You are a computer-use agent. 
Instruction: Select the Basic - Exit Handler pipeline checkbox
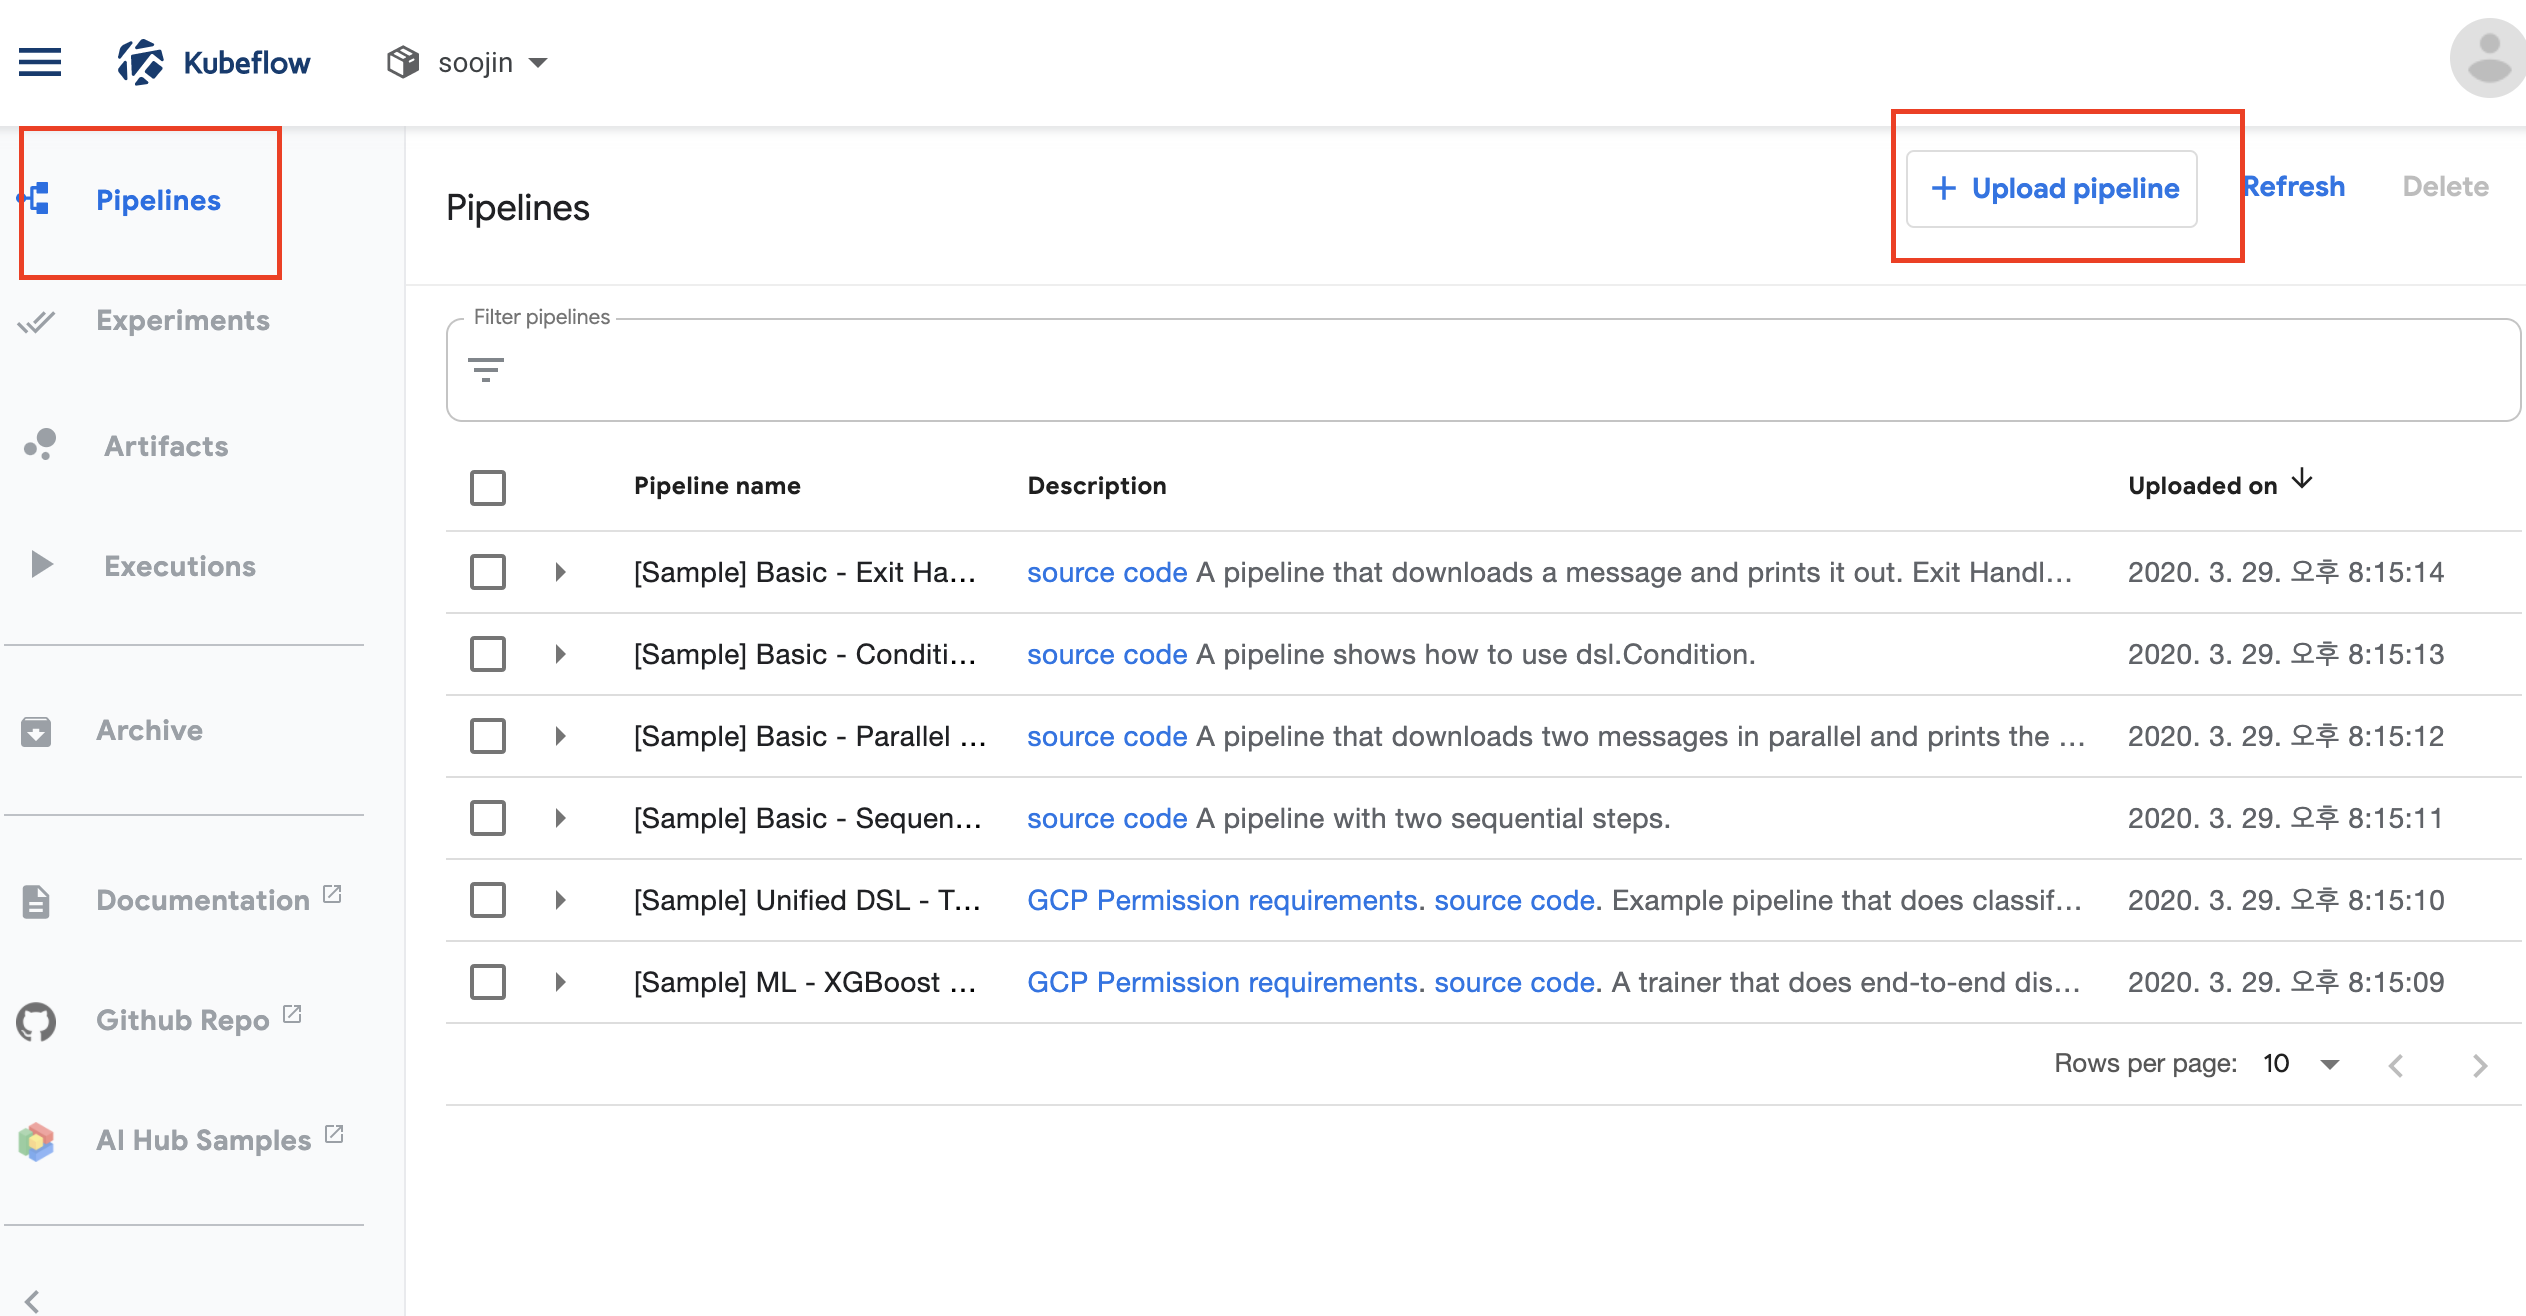(x=488, y=572)
